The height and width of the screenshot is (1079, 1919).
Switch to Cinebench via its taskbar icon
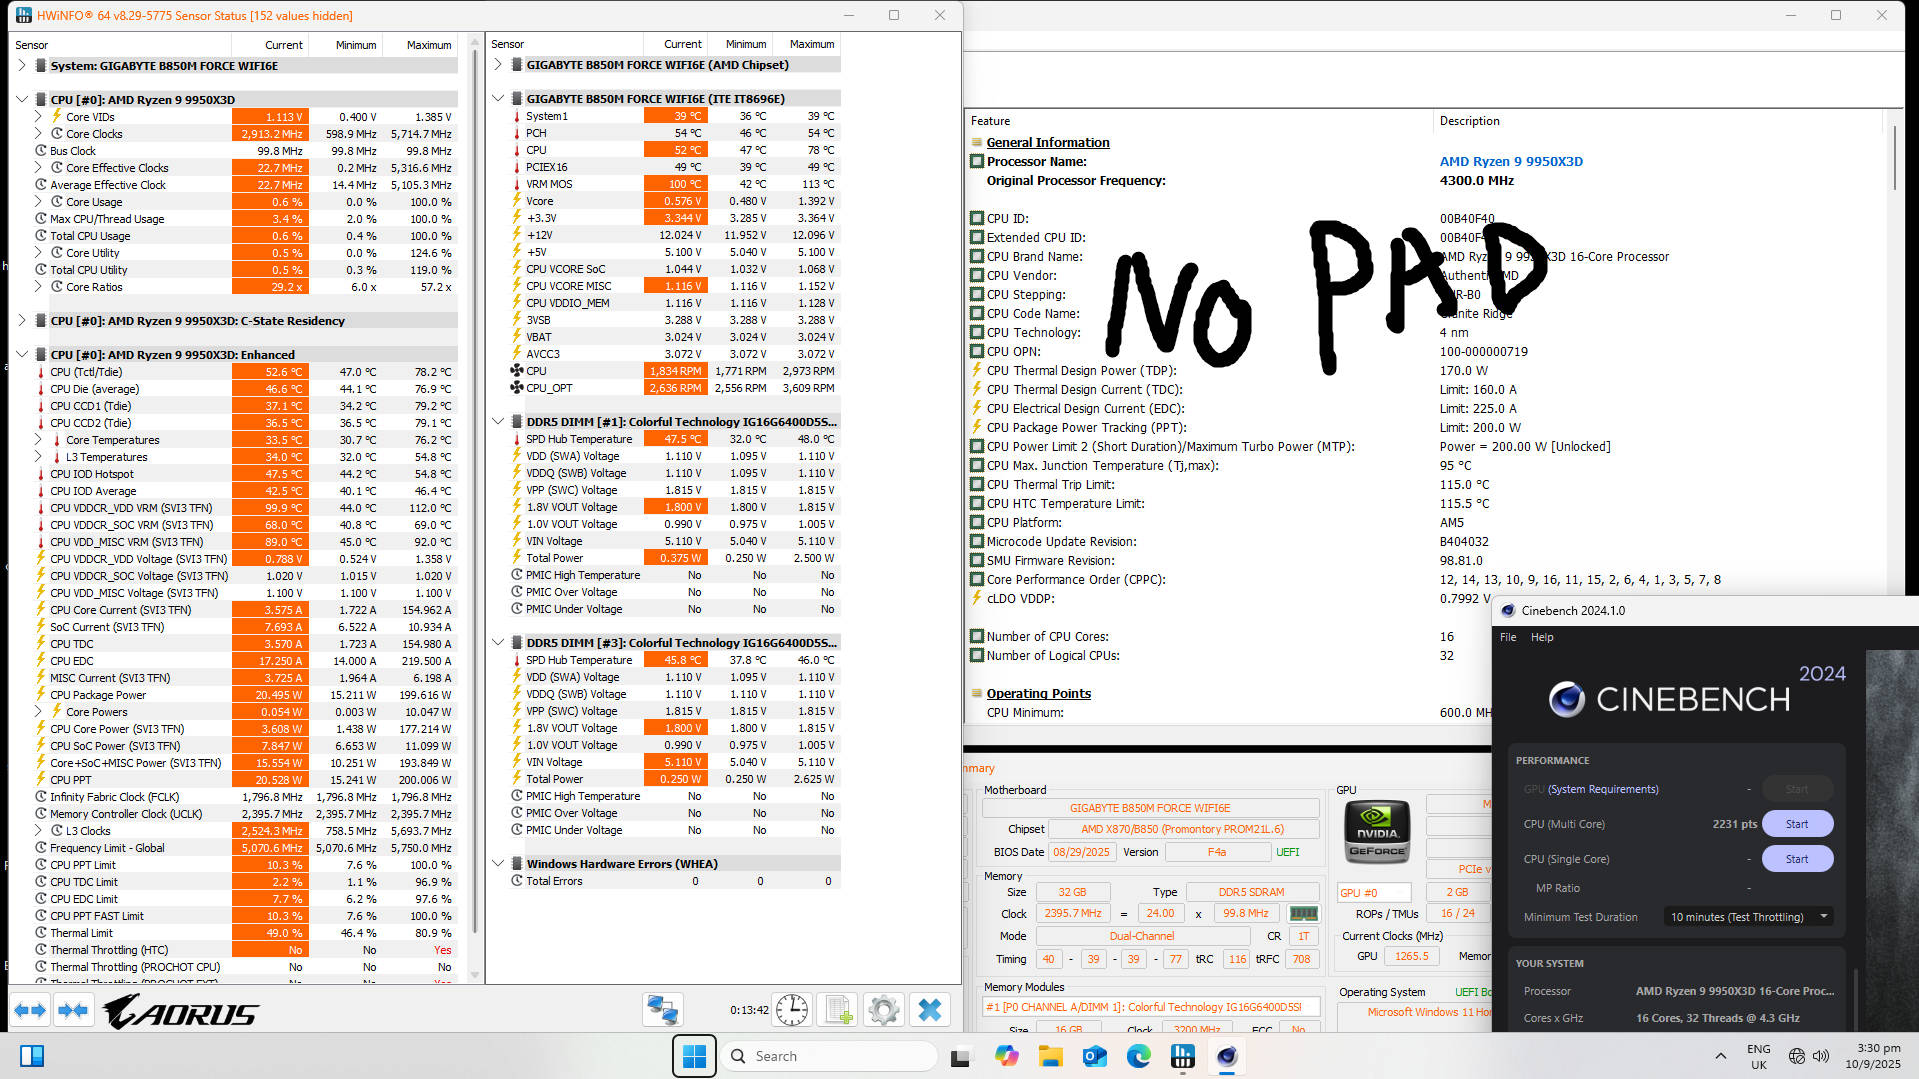[x=1227, y=1056]
